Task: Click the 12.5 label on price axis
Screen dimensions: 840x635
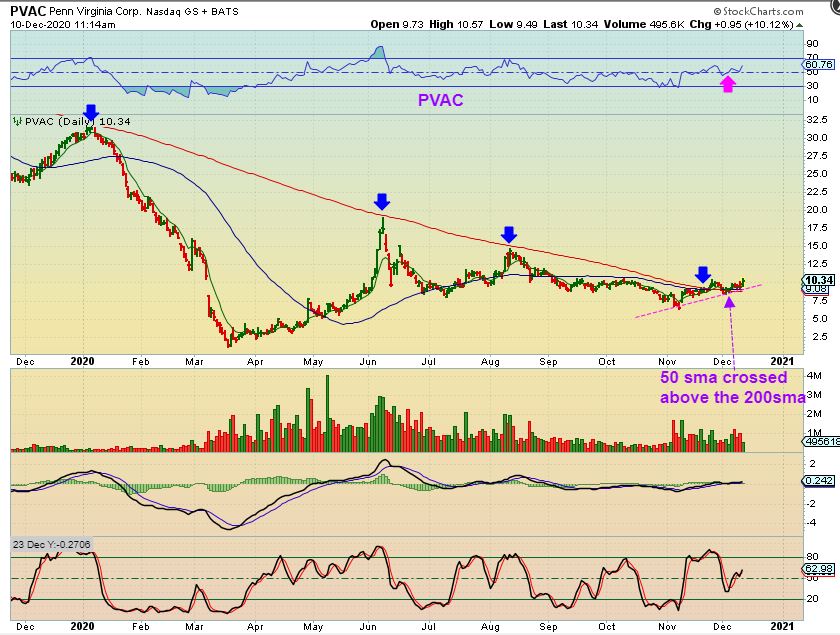Action: [816, 264]
